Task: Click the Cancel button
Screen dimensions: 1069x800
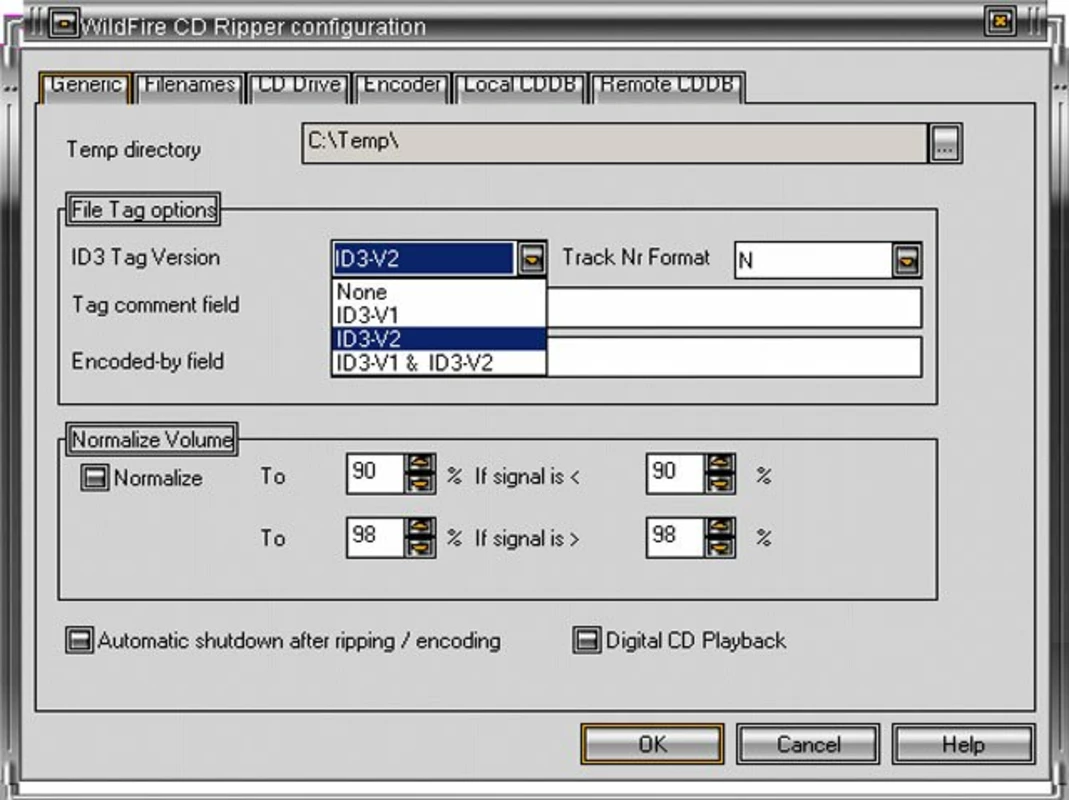Action: click(808, 744)
